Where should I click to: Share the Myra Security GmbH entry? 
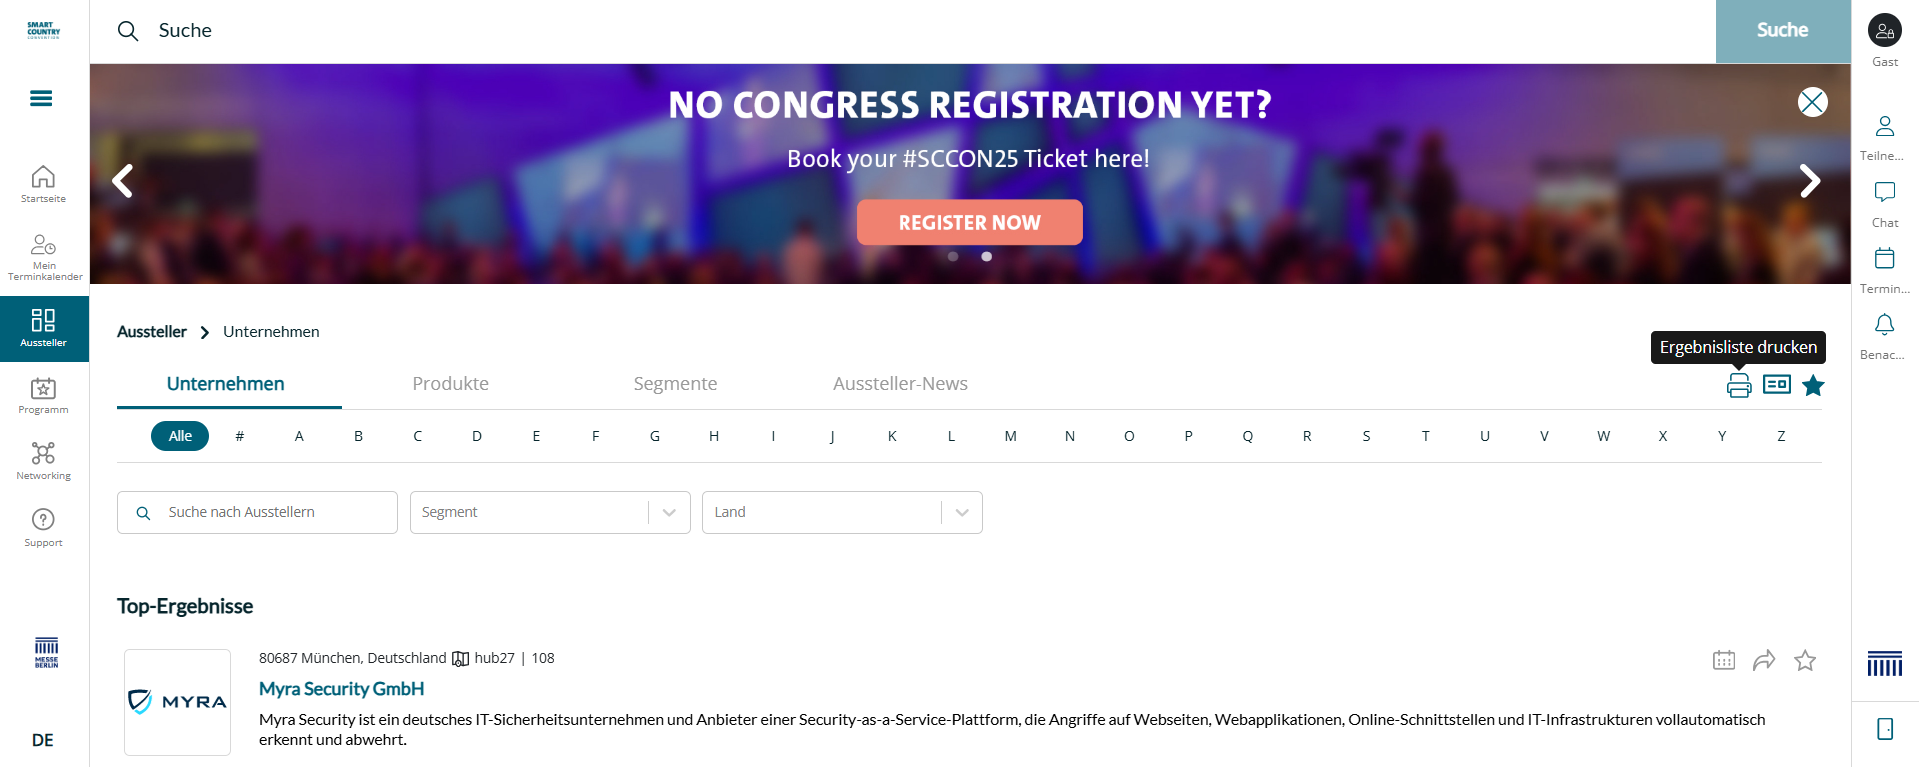pos(1764,660)
